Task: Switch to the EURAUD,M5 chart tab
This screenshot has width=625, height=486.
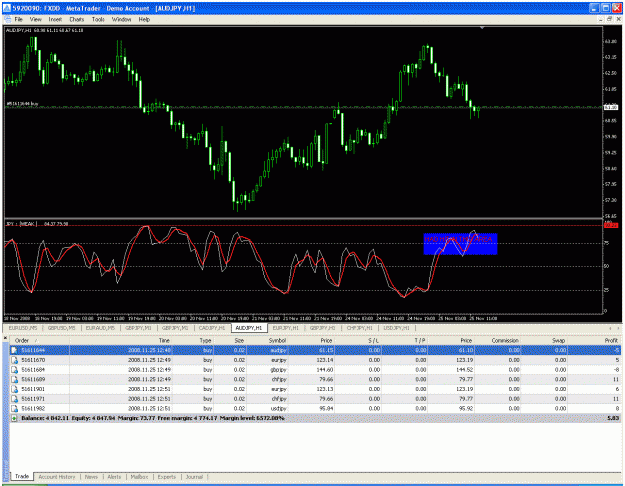Action: (100, 328)
